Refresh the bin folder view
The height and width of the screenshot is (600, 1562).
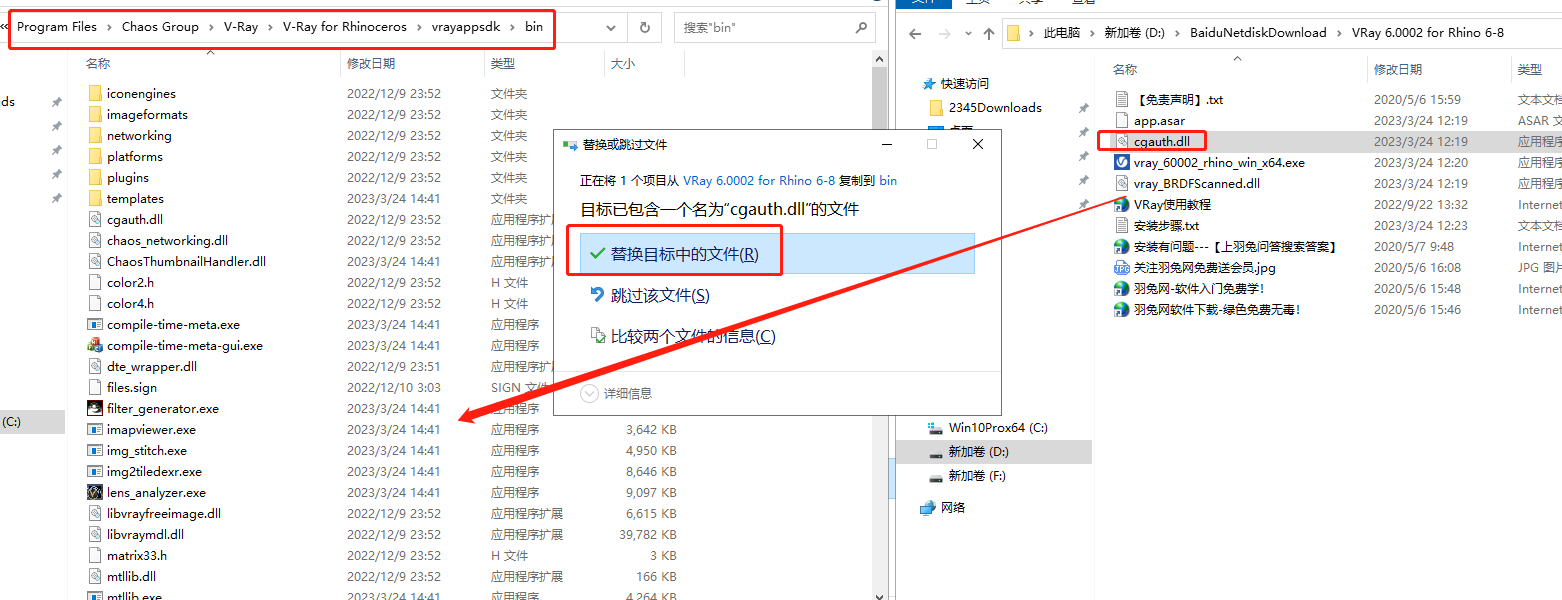click(x=644, y=28)
